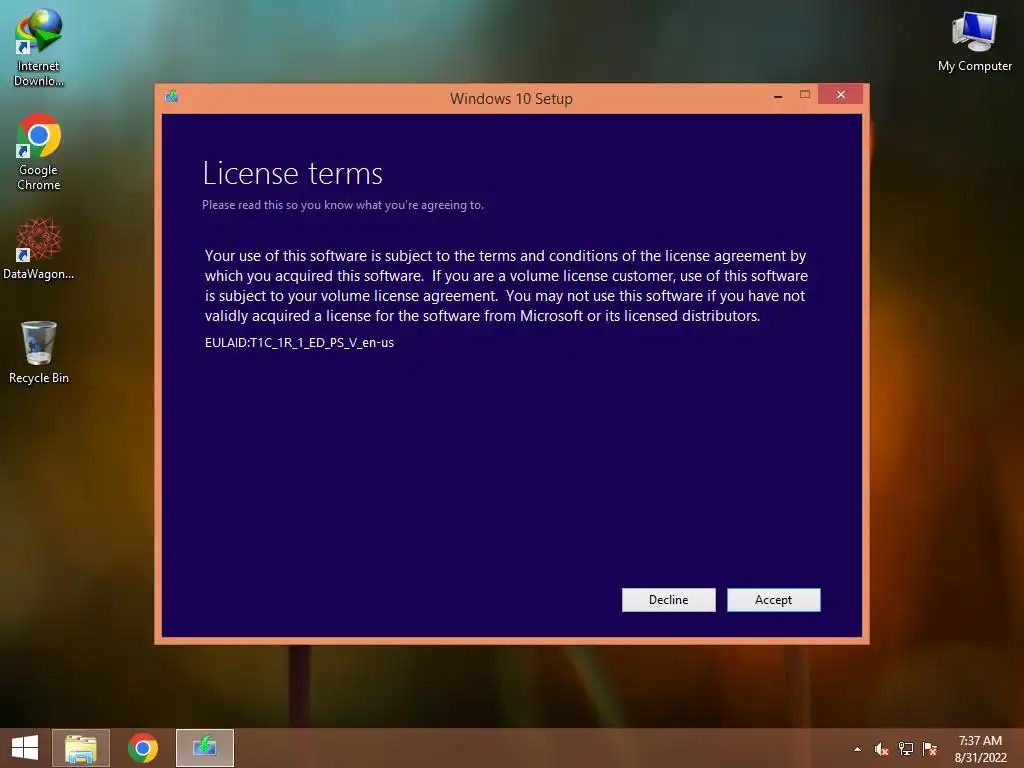Open My Computer desktop icon
The height and width of the screenshot is (768, 1024).
coord(974,40)
